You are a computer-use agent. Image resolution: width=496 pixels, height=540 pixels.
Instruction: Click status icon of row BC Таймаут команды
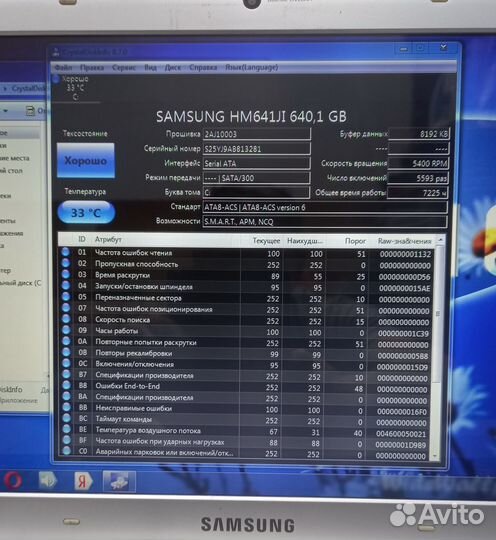(67, 418)
